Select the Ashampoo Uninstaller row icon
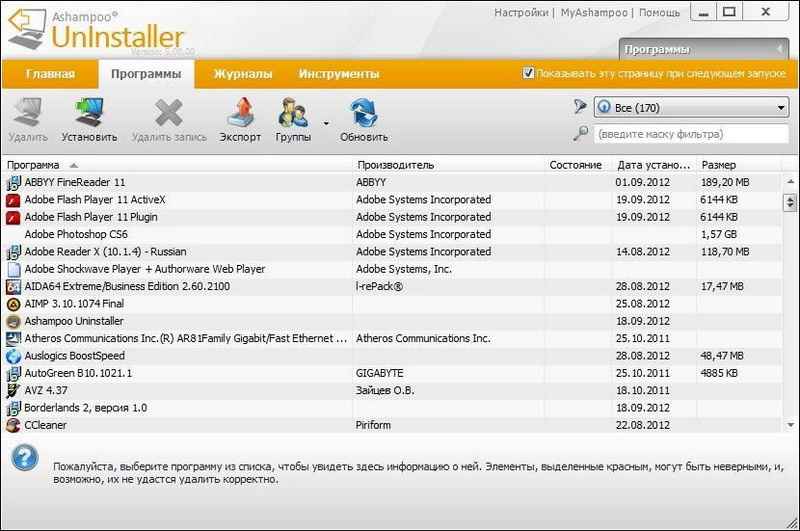The width and height of the screenshot is (800, 531). [x=13, y=321]
